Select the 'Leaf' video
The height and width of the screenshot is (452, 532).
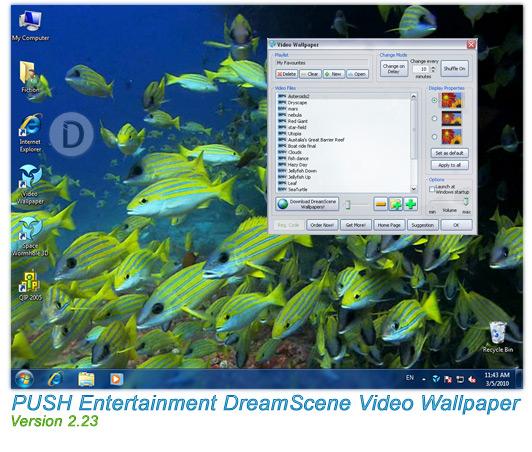[343, 183]
